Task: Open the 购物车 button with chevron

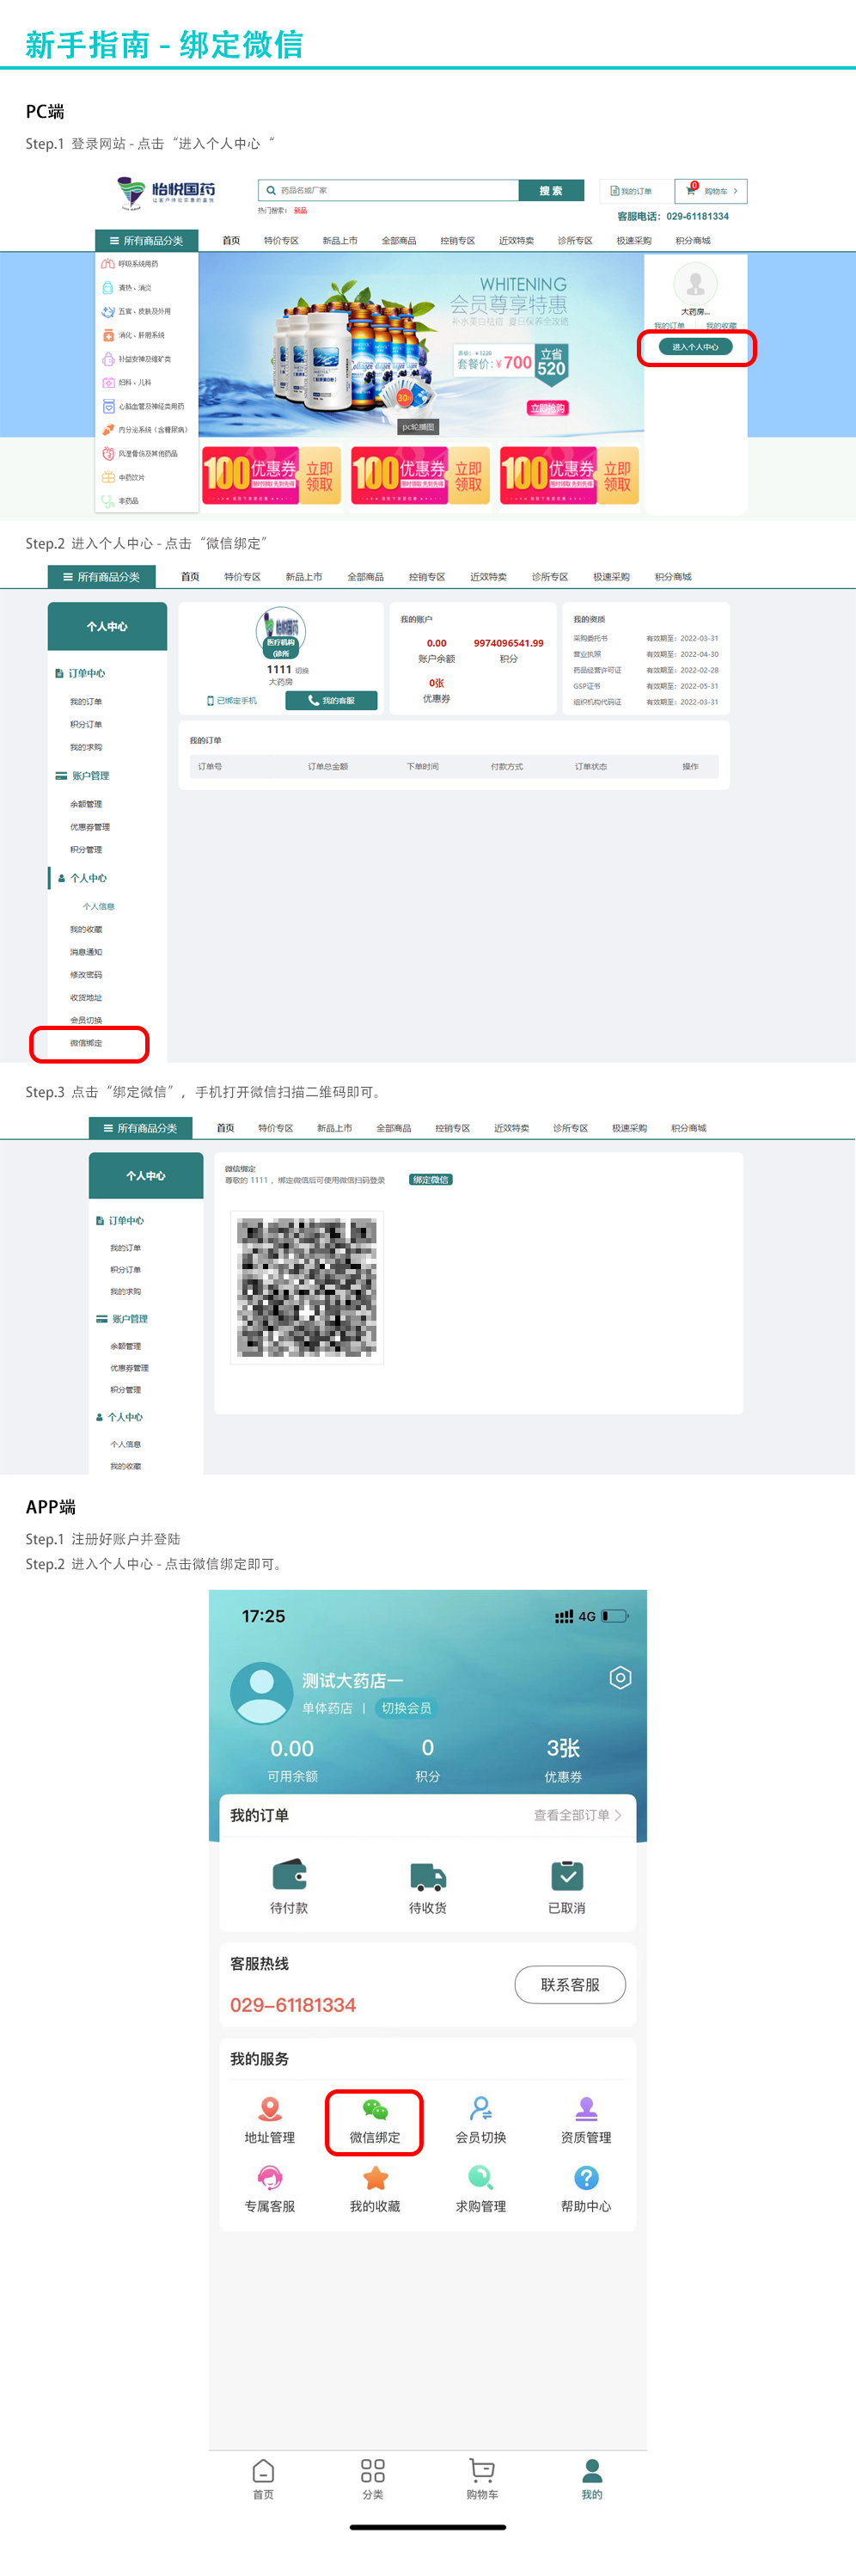Action: click(711, 191)
